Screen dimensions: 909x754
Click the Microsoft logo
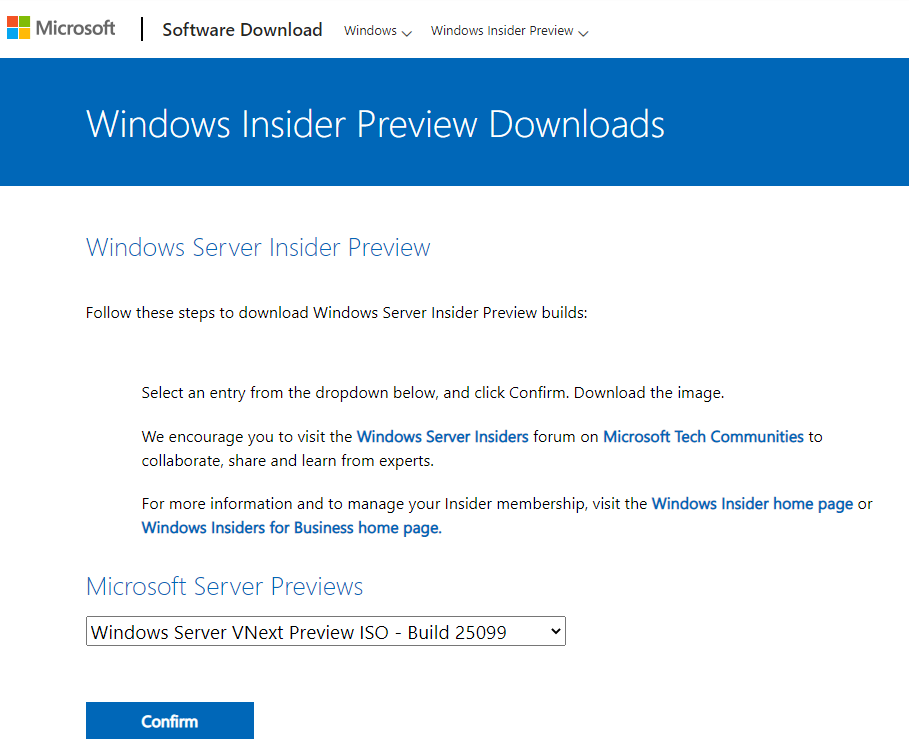[x=61, y=28]
